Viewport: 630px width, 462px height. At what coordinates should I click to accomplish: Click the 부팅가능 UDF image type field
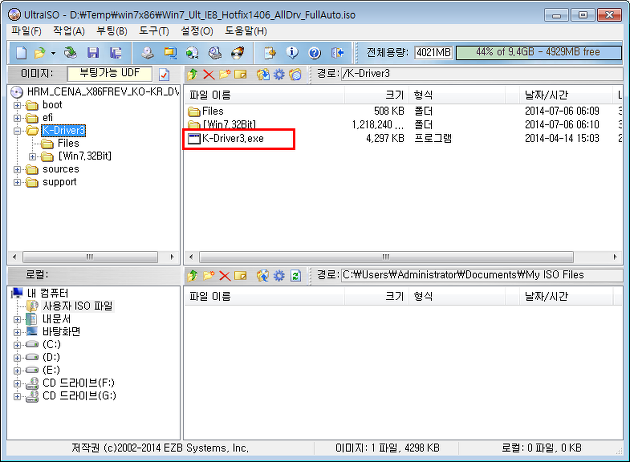pos(110,74)
